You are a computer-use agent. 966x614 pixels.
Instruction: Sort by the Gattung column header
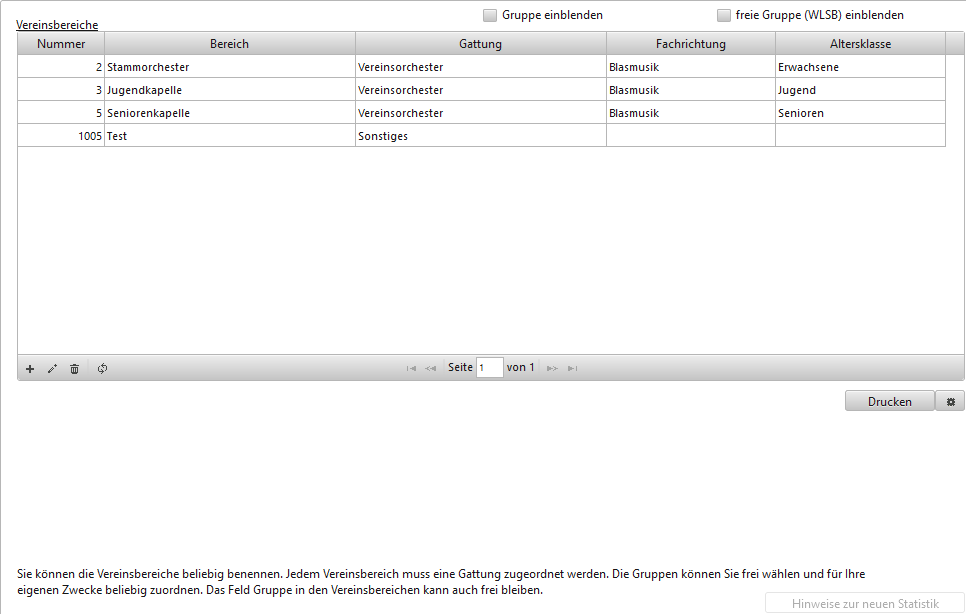point(480,44)
